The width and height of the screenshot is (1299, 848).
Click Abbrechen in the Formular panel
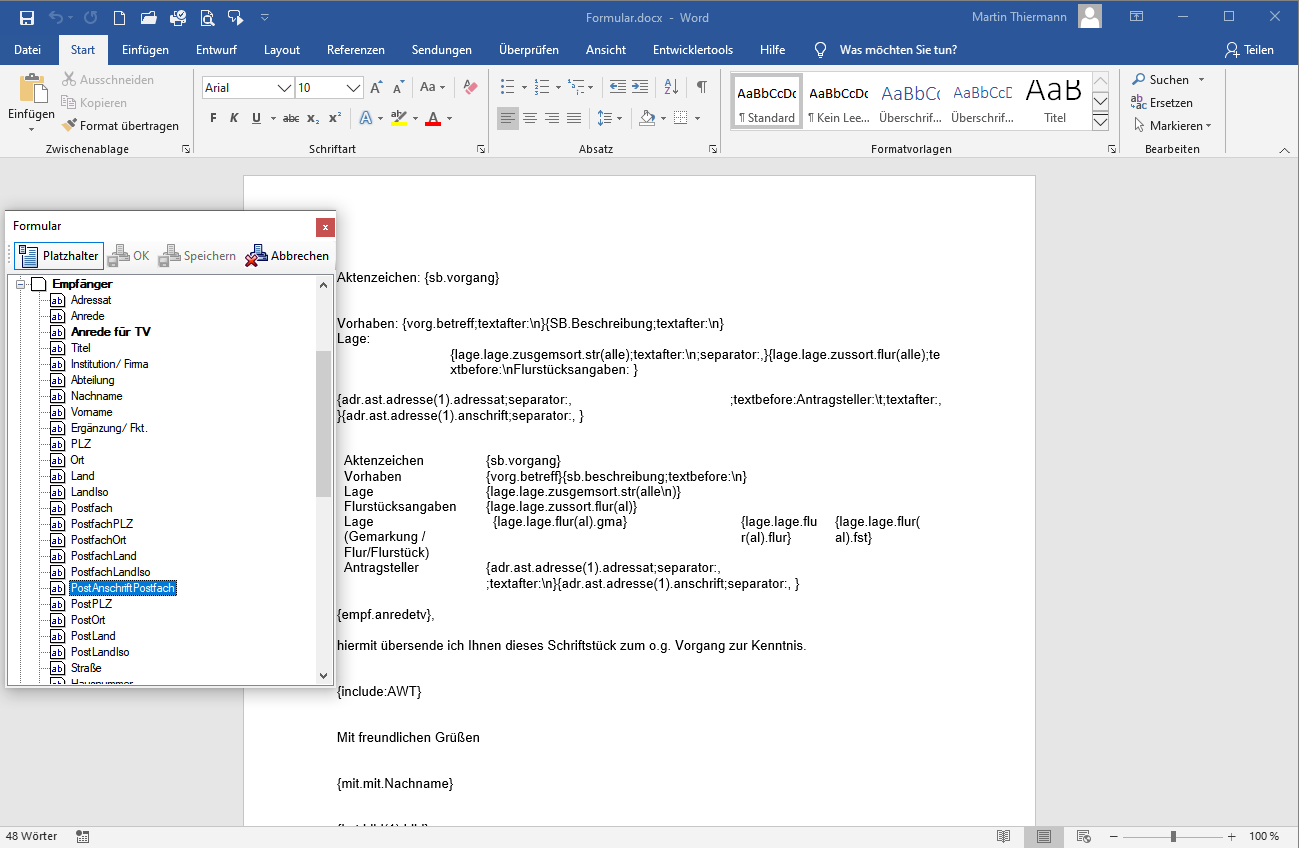click(288, 256)
